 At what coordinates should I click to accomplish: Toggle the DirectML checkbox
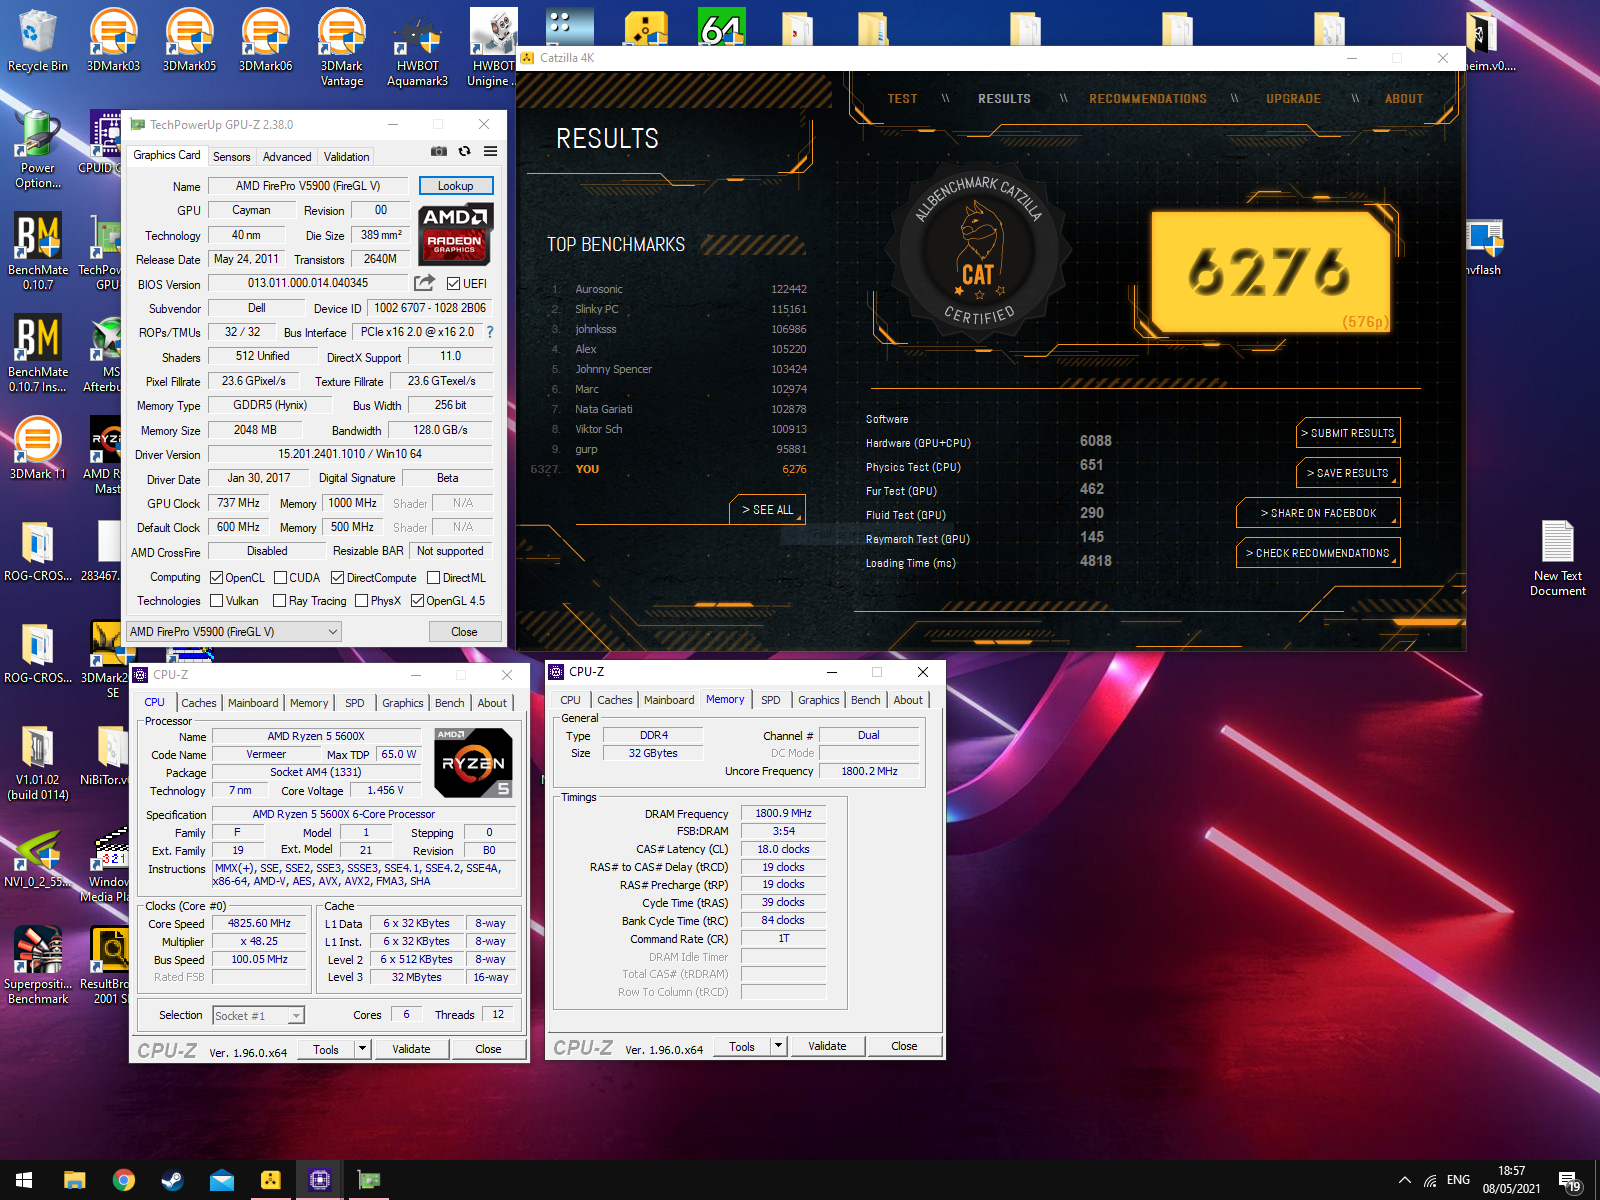434,577
